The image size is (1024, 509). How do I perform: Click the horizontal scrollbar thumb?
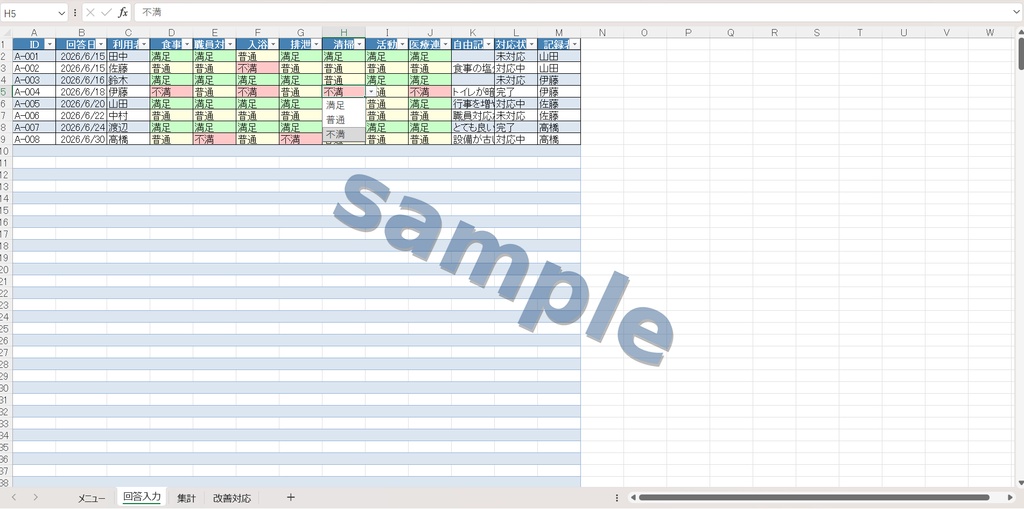point(814,498)
